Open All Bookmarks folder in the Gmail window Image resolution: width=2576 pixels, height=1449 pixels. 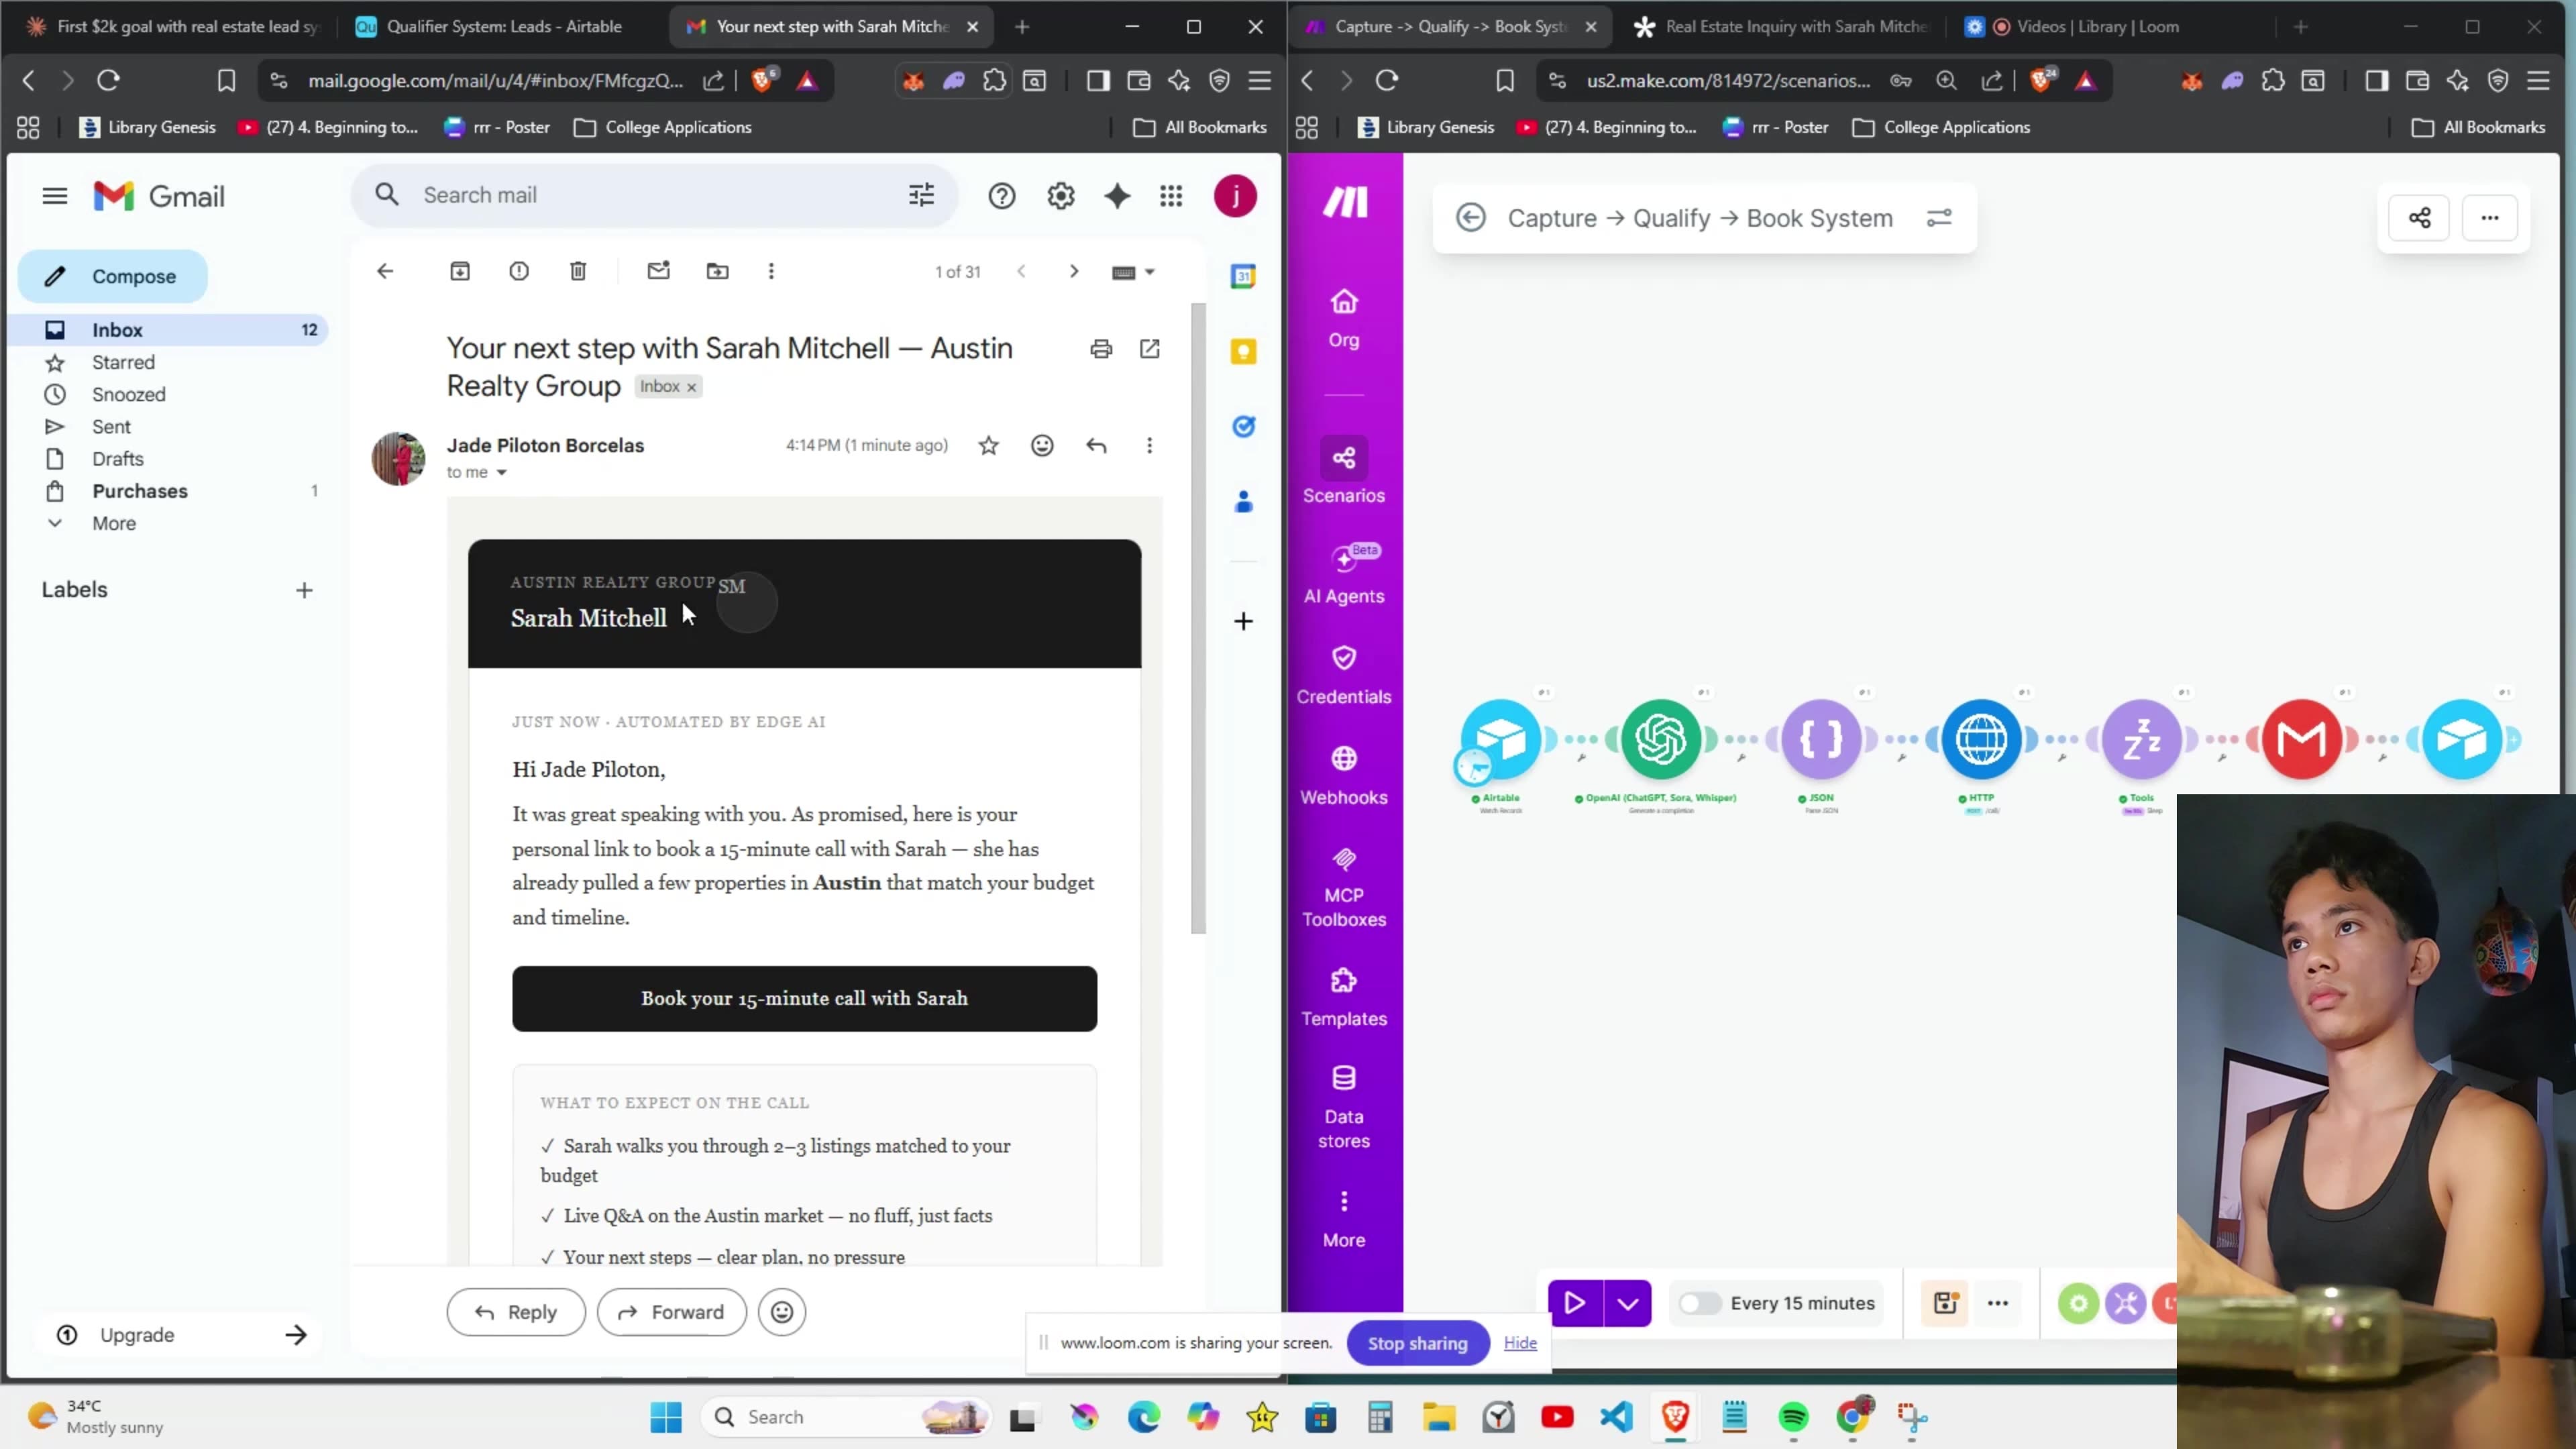[1200, 127]
